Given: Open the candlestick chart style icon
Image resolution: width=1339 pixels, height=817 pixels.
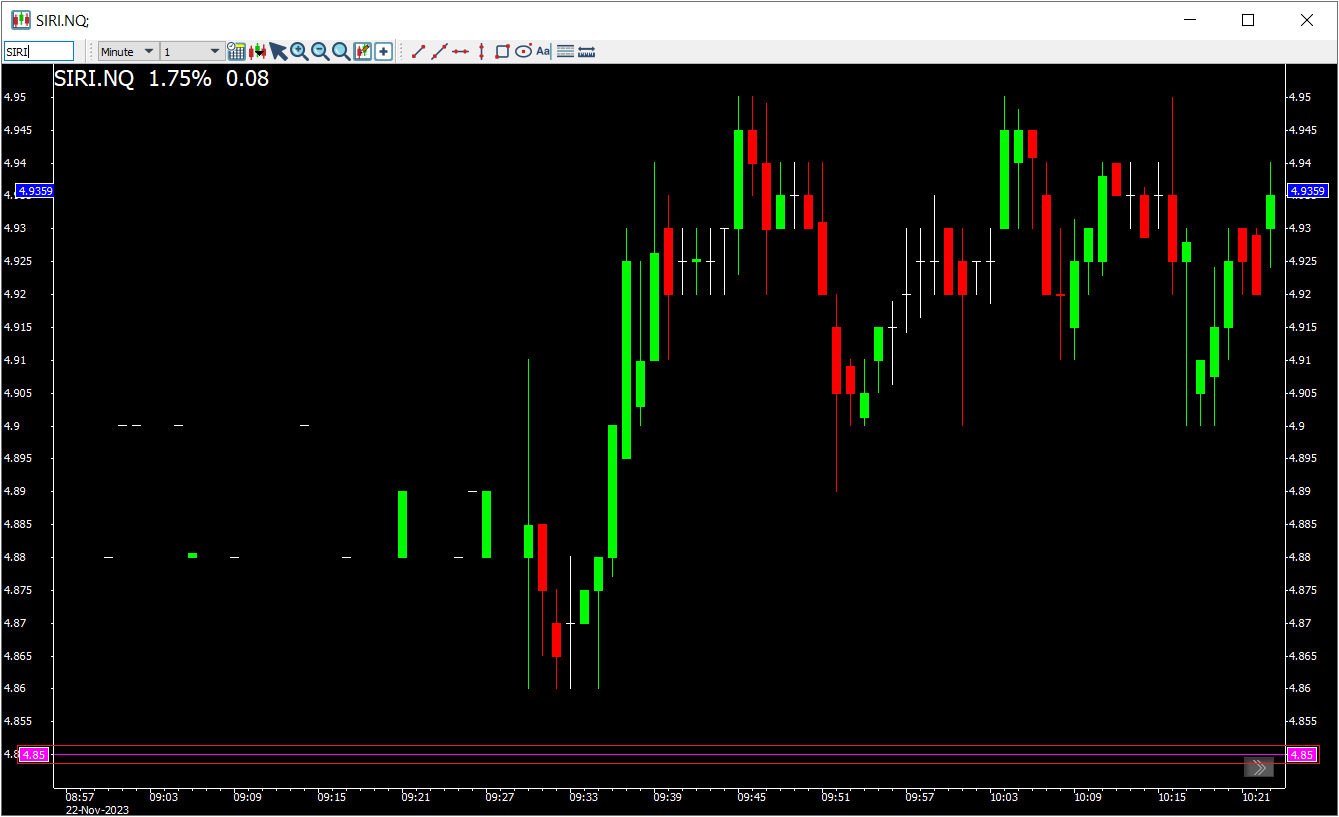Looking at the screenshot, I should coord(257,51).
